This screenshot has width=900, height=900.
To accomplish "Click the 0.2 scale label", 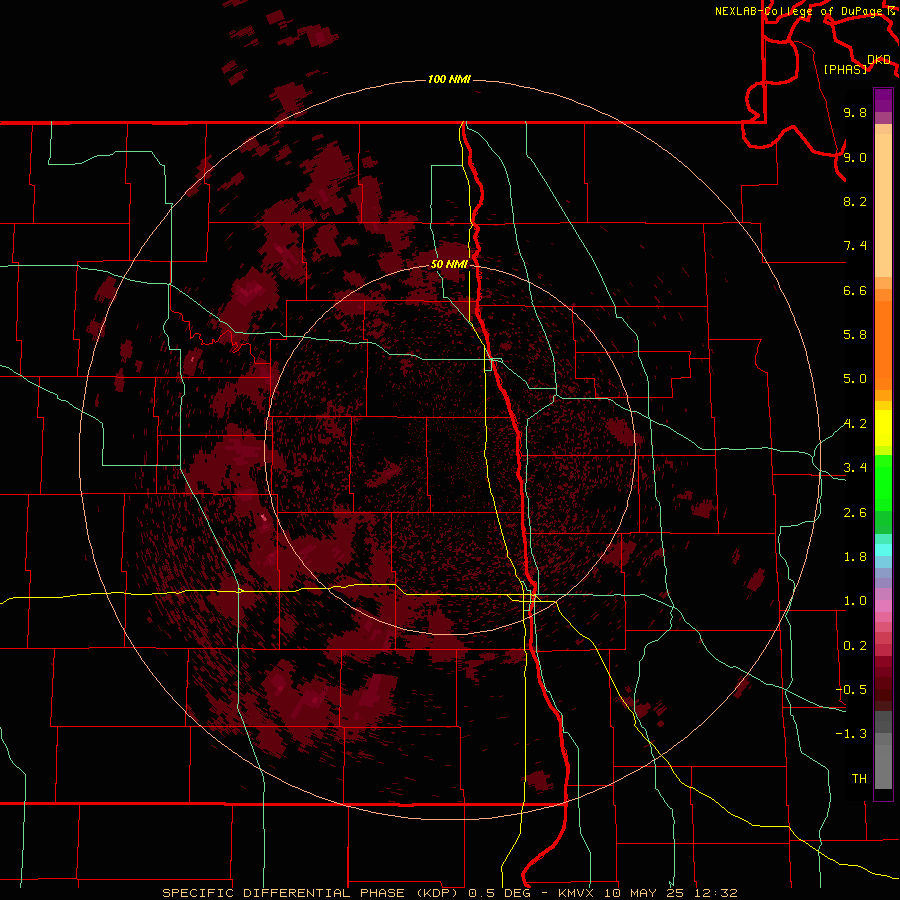I will pos(855,646).
